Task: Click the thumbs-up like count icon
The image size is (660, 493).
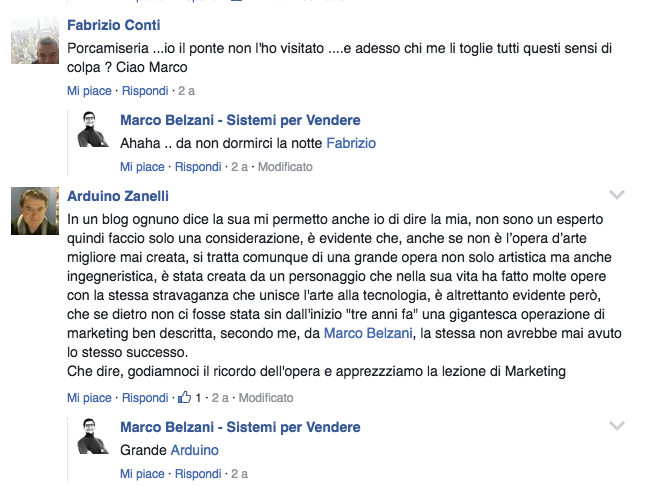Action: [184, 397]
